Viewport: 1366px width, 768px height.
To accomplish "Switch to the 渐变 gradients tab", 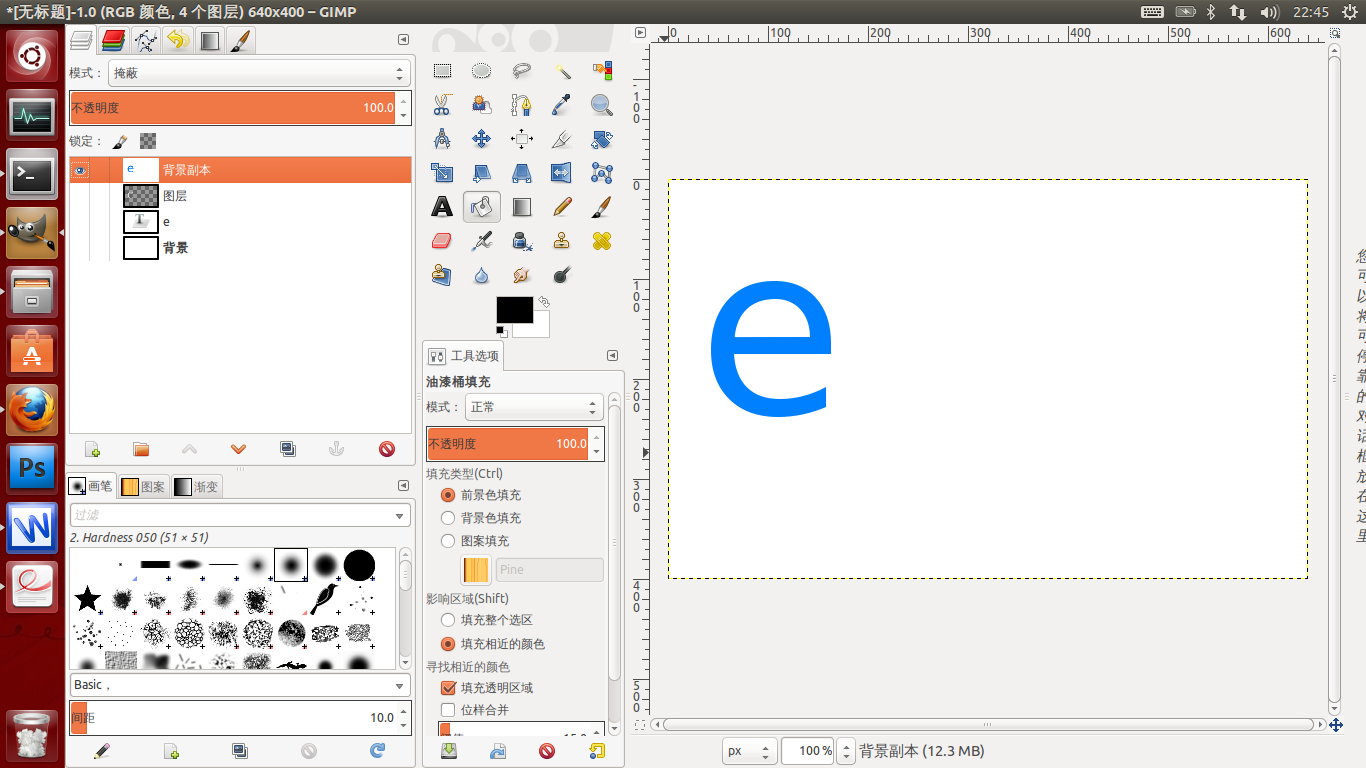I will [x=197, y=487].
